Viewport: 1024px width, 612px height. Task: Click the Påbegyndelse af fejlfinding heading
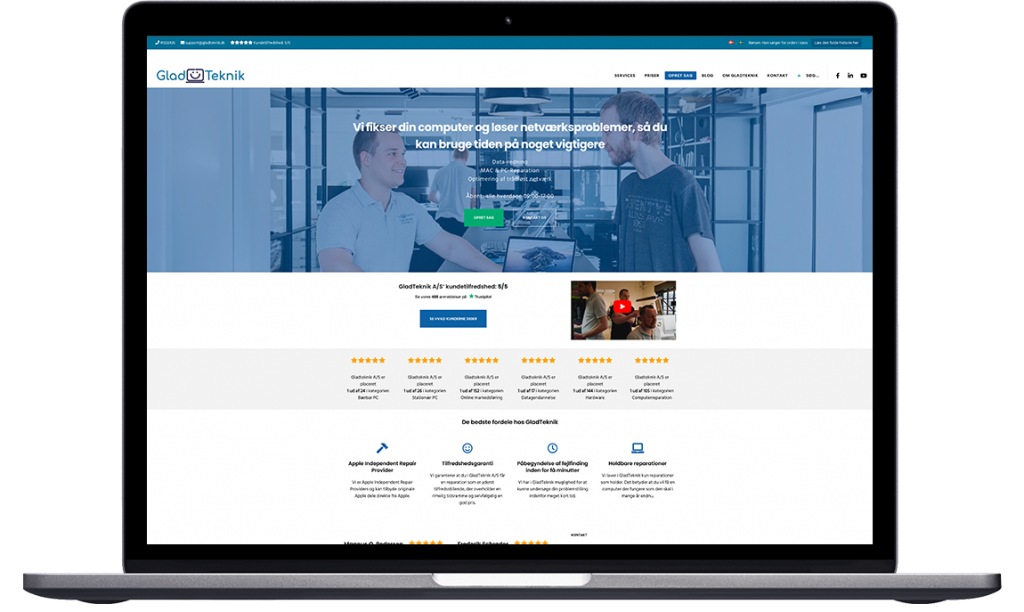click(552, 466)
